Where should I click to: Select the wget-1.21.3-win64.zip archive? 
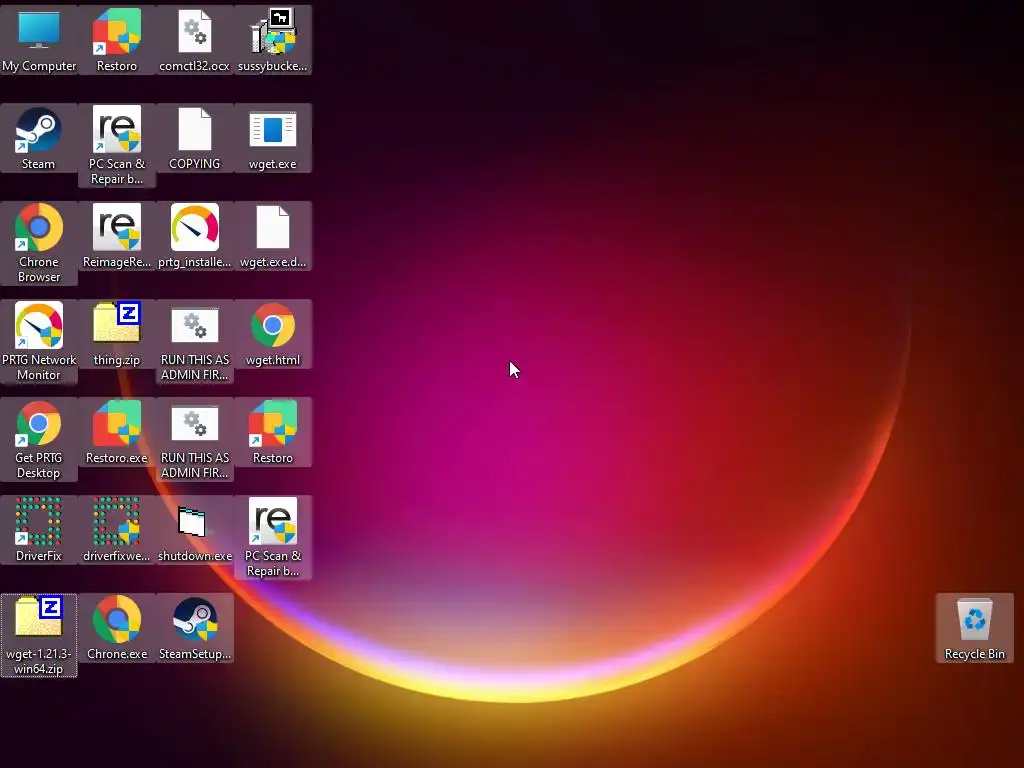[39, 635]
